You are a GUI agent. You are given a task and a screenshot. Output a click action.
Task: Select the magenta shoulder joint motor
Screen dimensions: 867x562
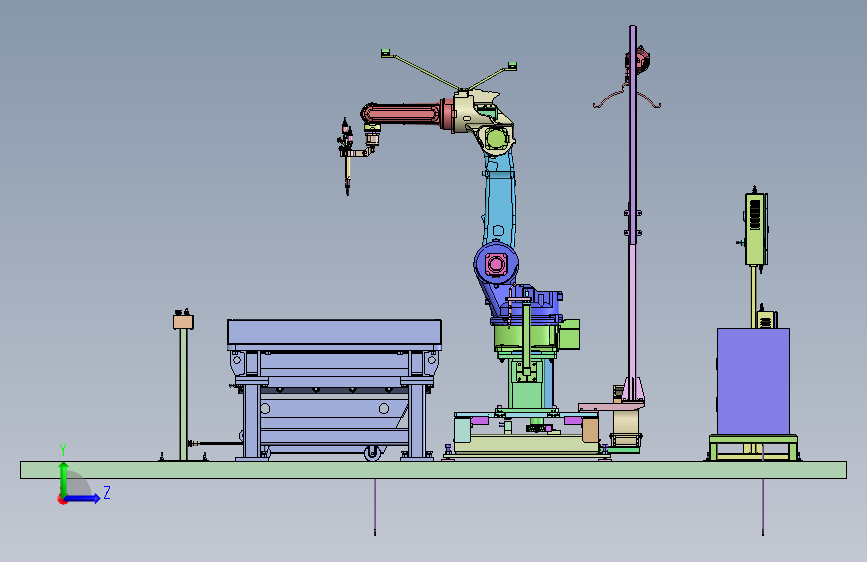point(495,264)
